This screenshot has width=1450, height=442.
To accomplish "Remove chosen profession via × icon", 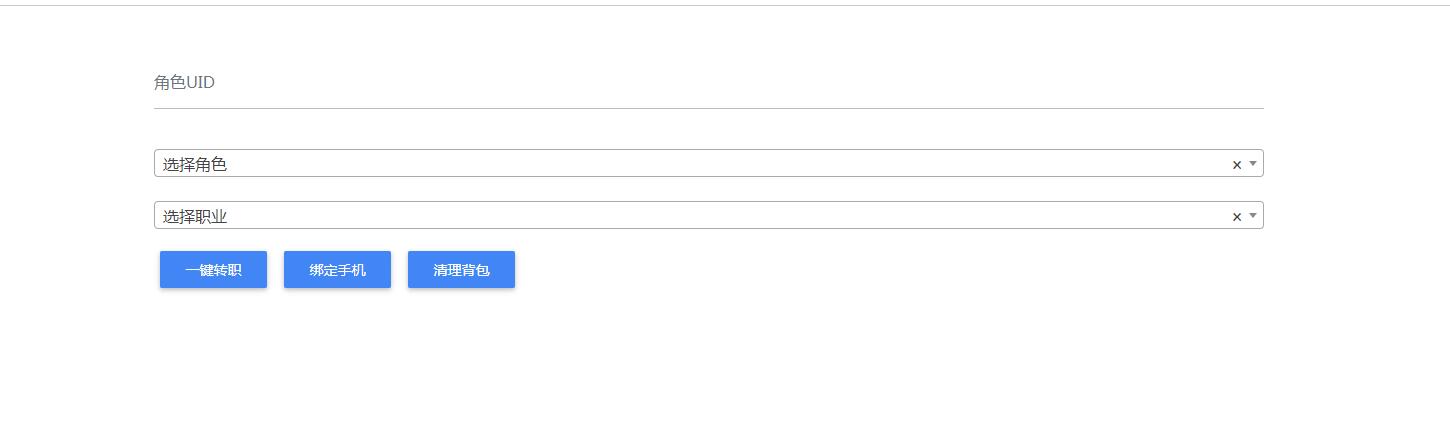I will (1236, 216).
